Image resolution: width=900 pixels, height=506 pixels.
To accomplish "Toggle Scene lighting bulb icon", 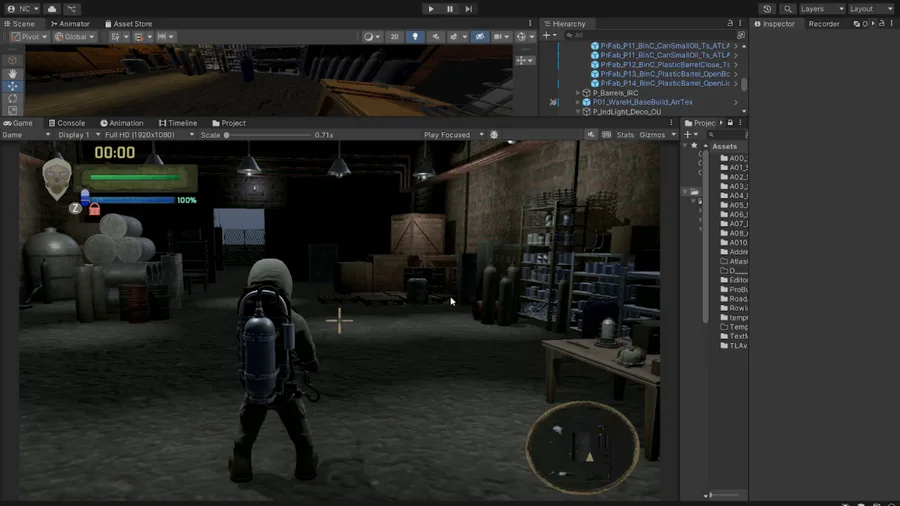I will coord(415,37).
